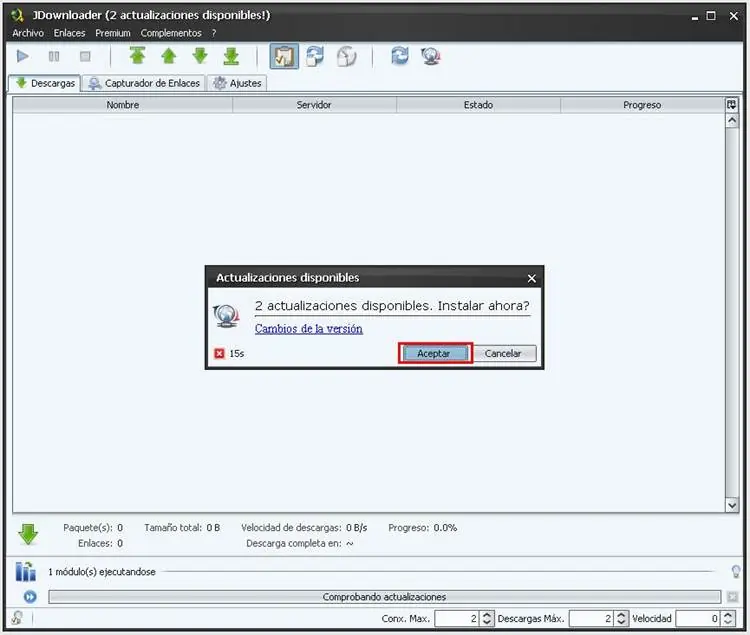
Task: Click Aceptar to install updates
Action: [435, 353]
